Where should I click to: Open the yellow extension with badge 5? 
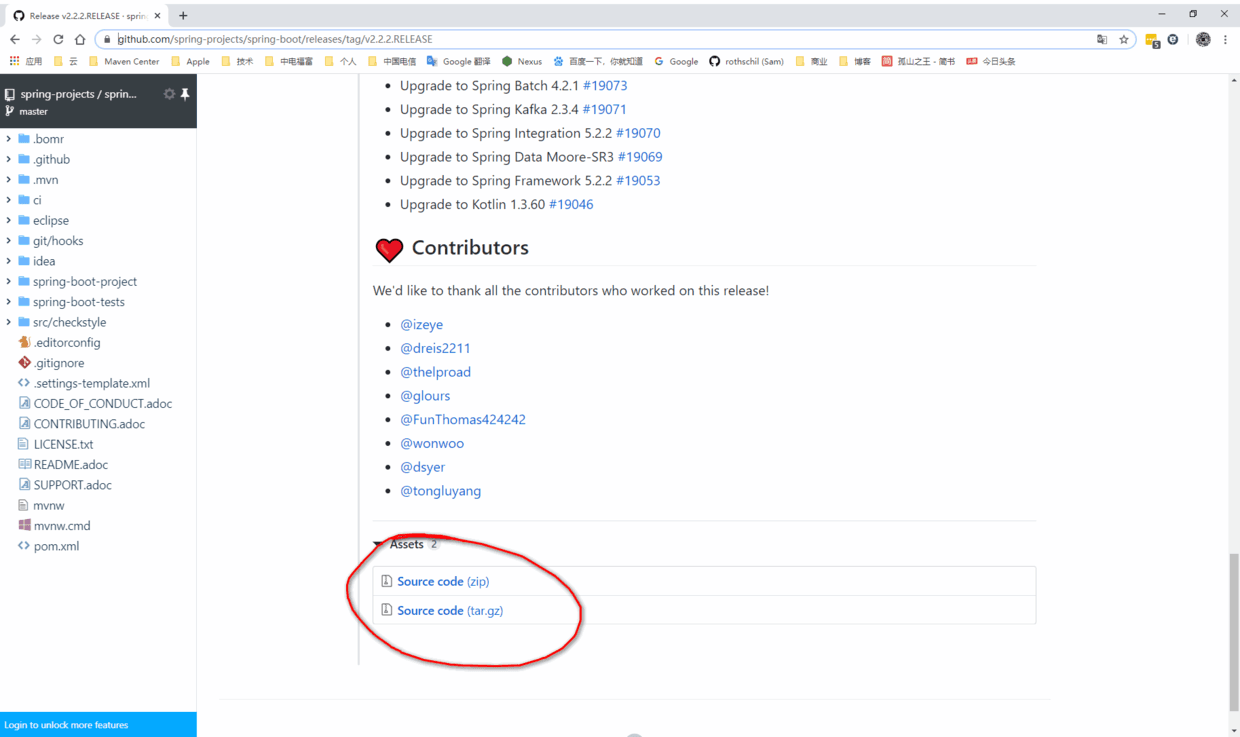(1152, 40)
